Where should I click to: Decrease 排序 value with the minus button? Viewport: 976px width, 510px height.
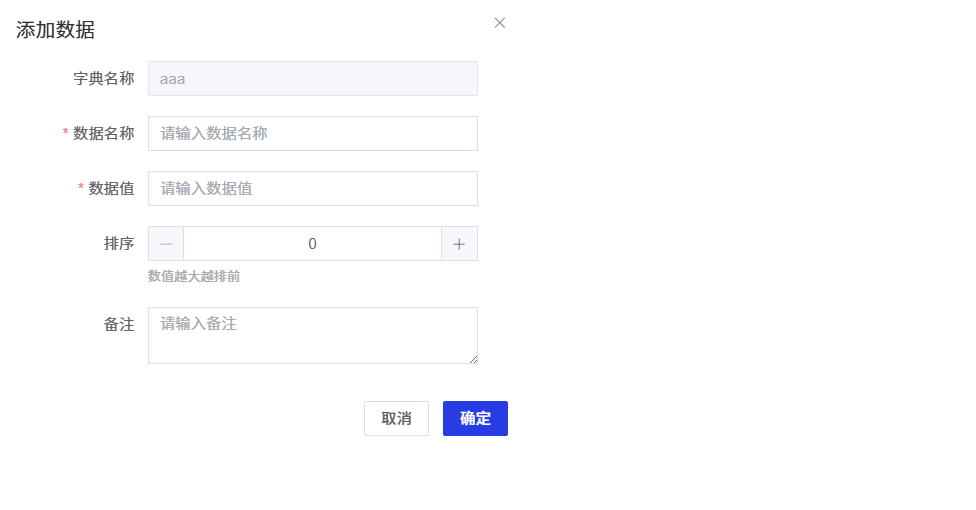pos(166,244)
